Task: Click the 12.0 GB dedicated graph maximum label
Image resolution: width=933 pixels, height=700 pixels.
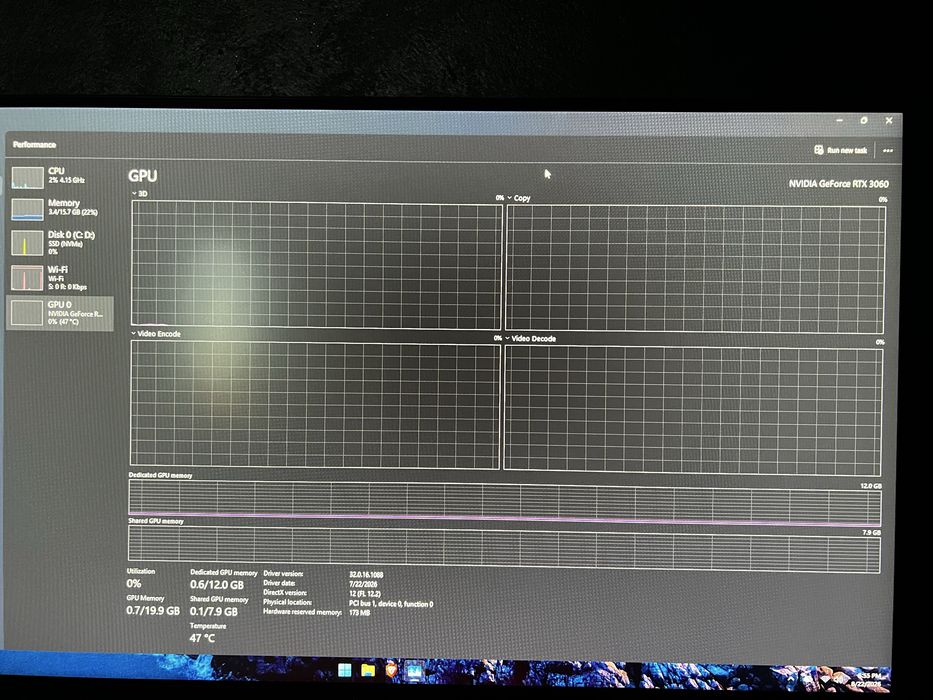Action: [871, 486]
